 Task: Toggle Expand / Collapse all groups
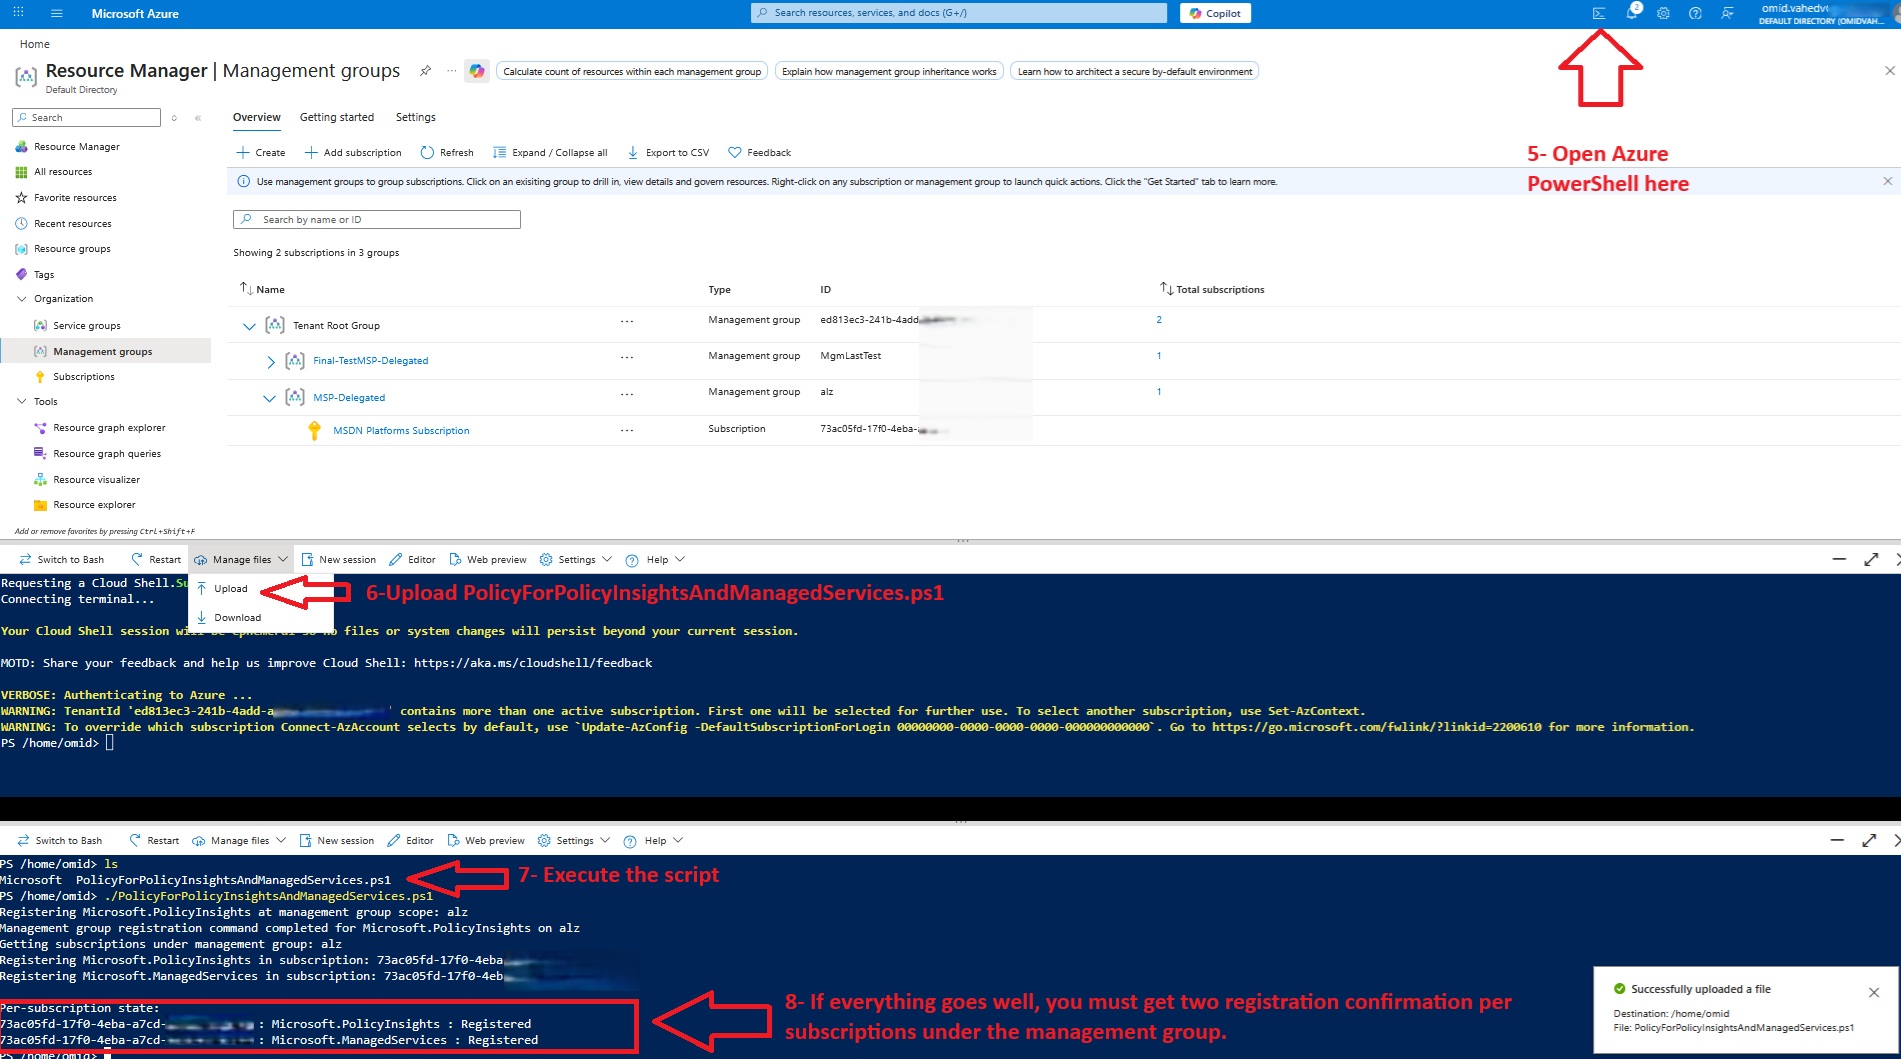tap(549, 152)
